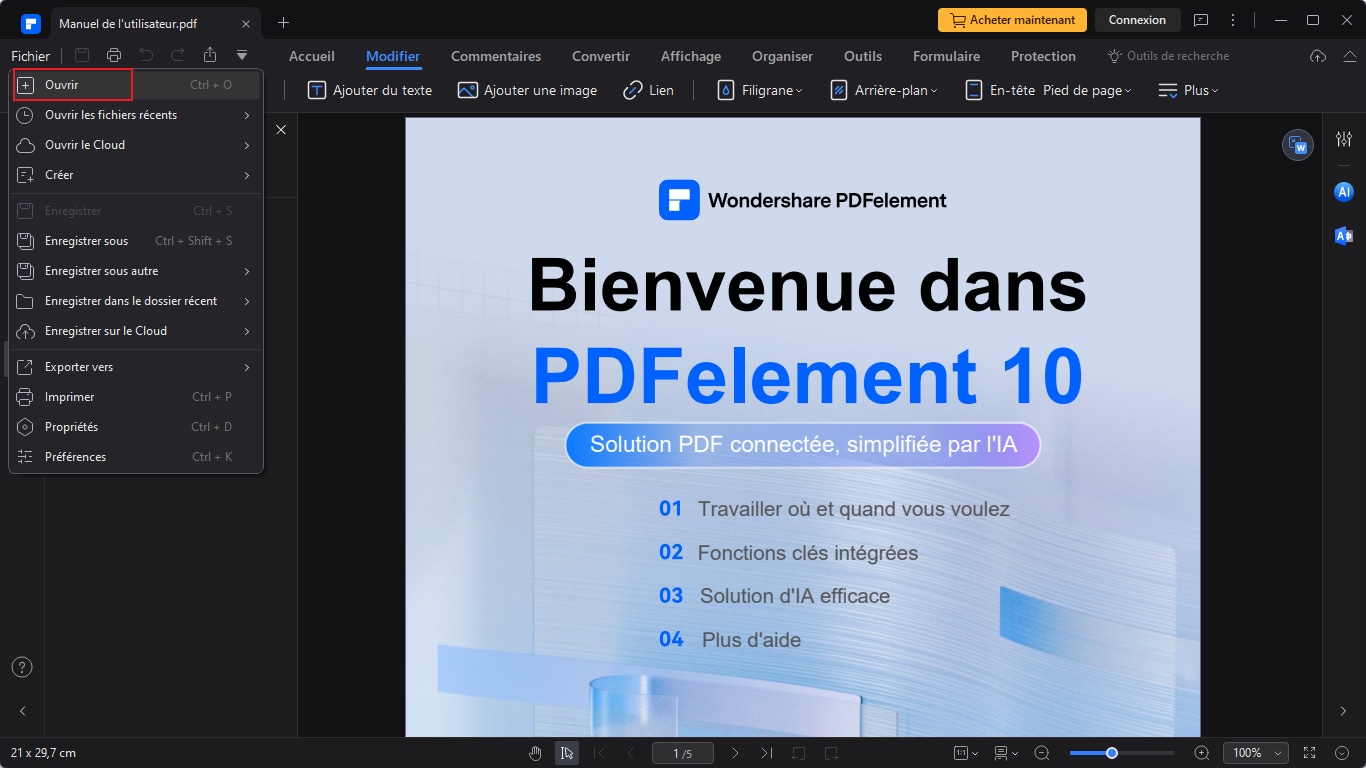Open the Arrière-plan dropdown

tap(884, 90)
